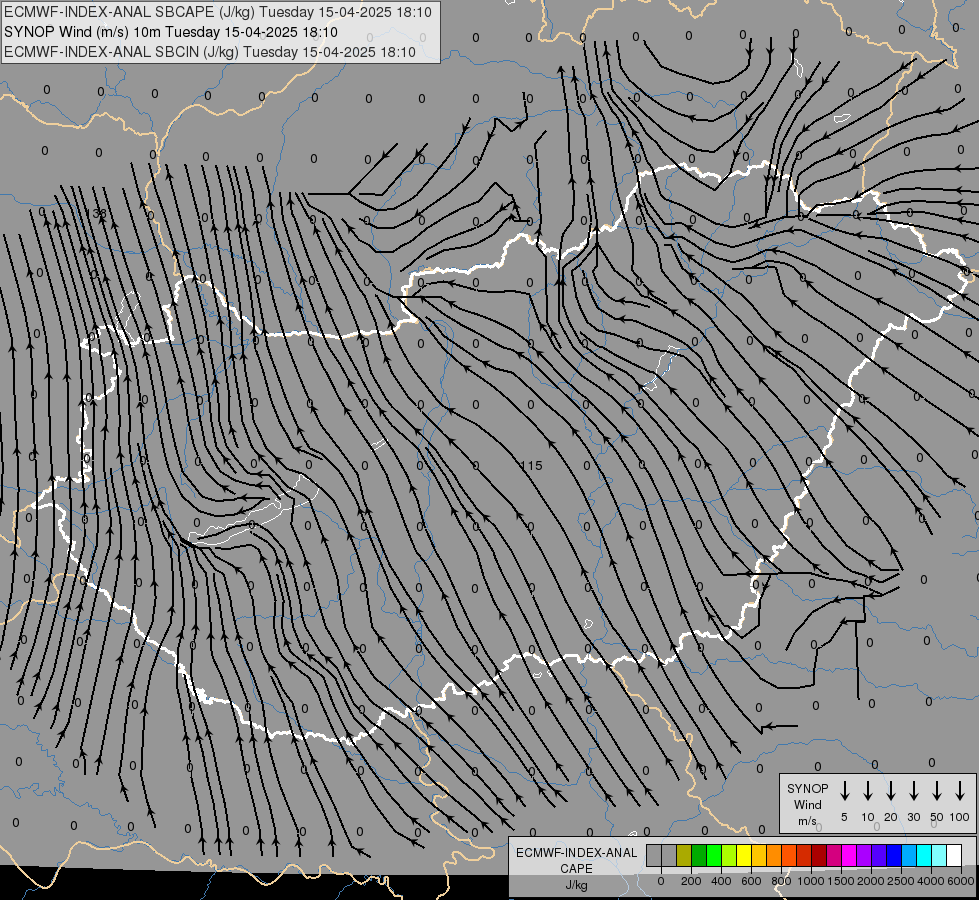This screenshot has width=979, height=900.
Task: Click the wind arrow for 100 m/s
Action: click(x=960, y=790)
